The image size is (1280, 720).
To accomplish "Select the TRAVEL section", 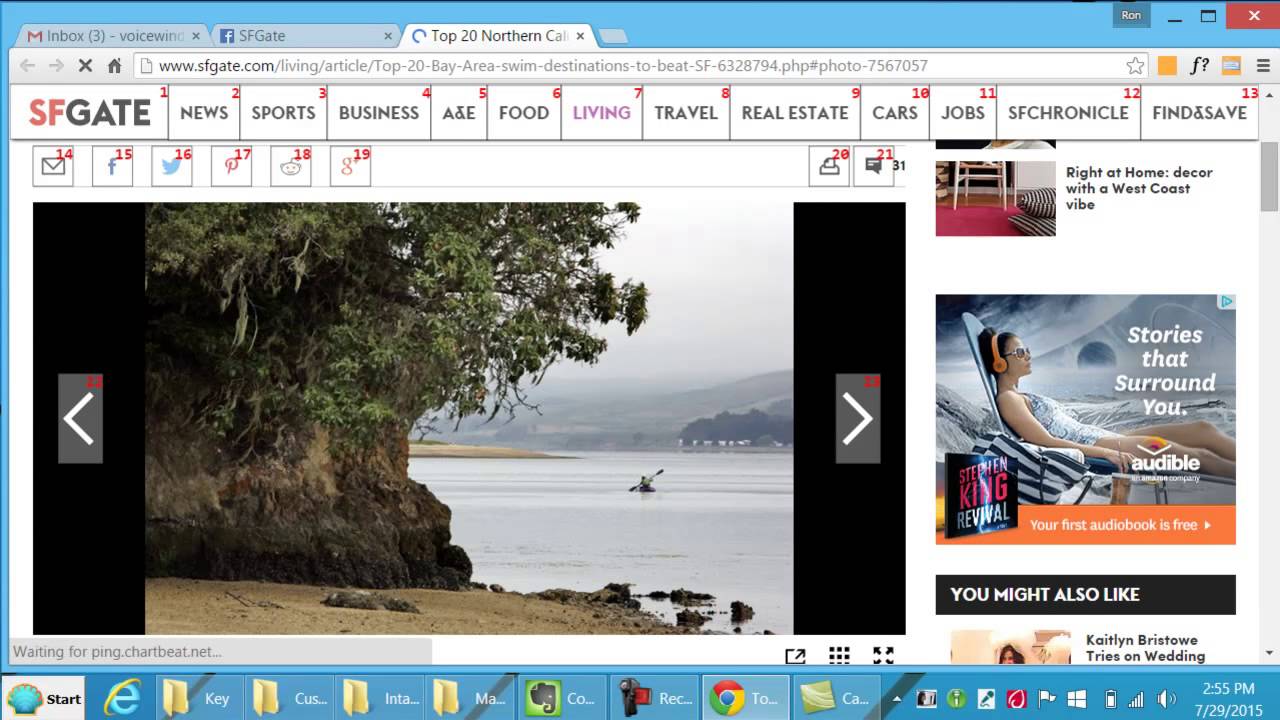I will [686, 112].
